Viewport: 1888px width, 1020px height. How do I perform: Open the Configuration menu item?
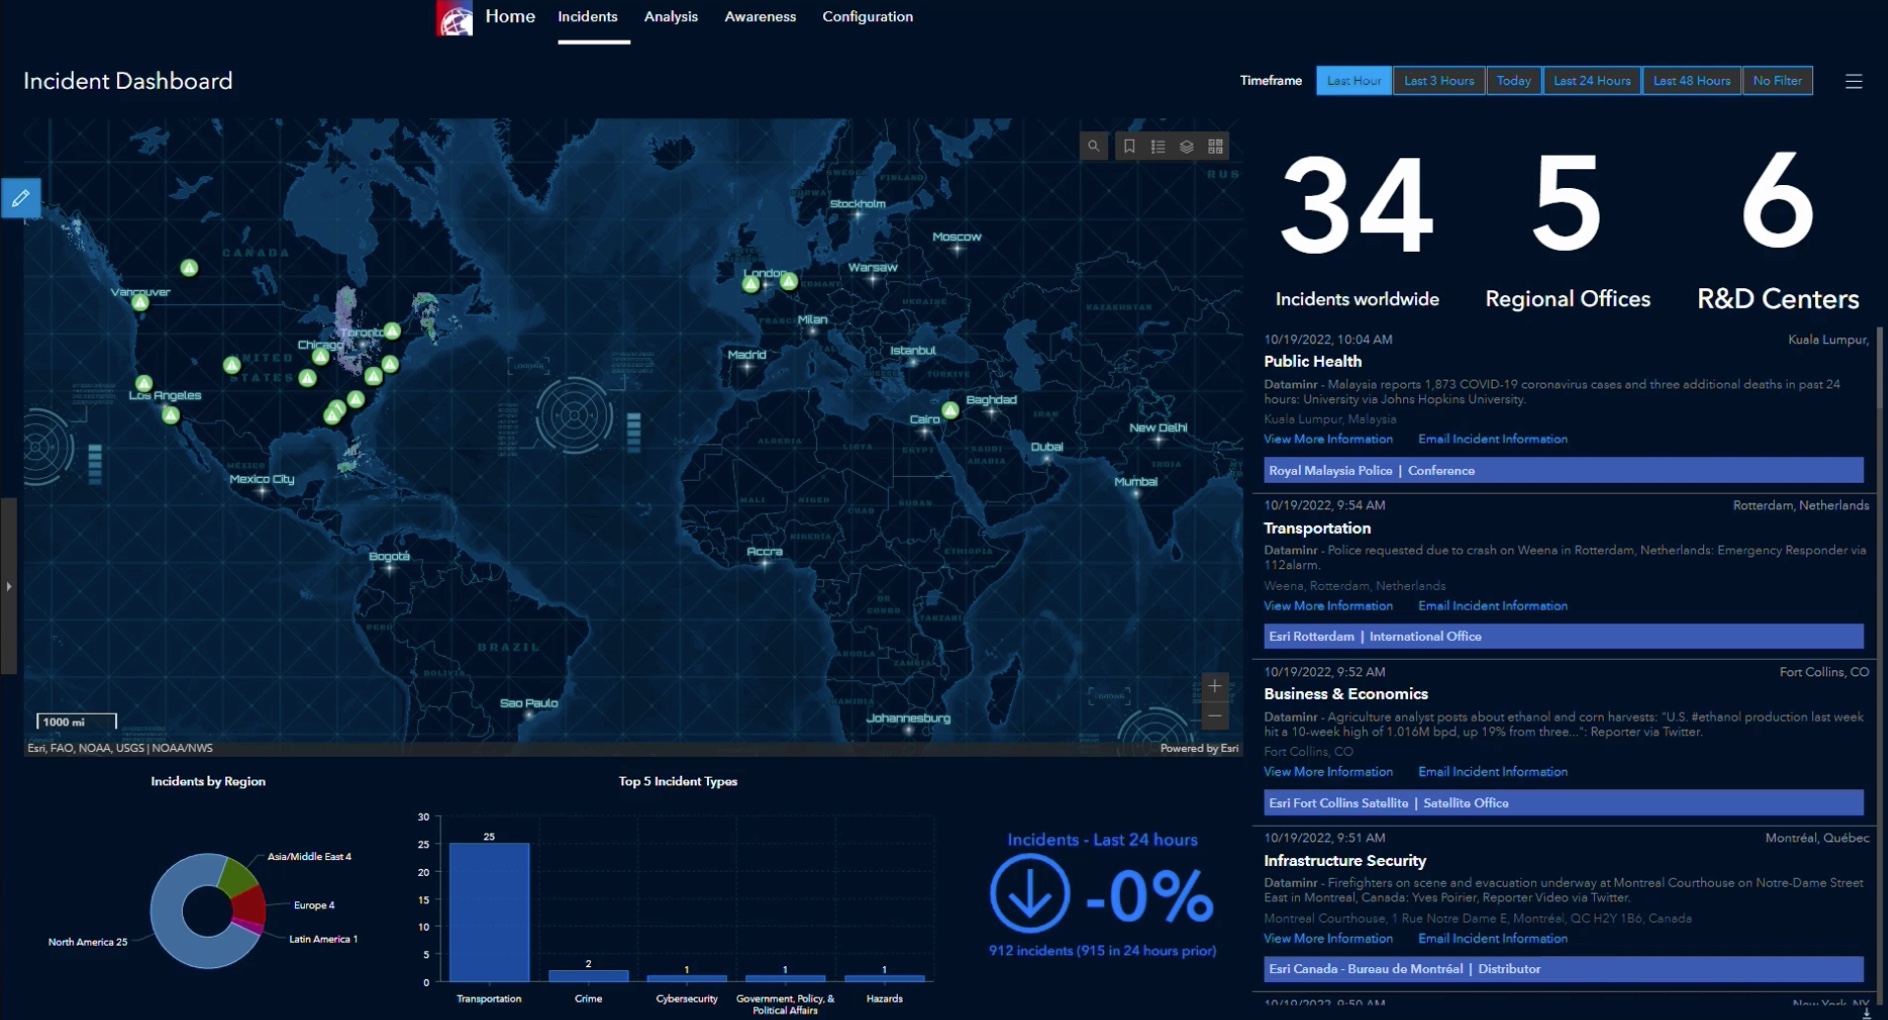click(867, 16)
